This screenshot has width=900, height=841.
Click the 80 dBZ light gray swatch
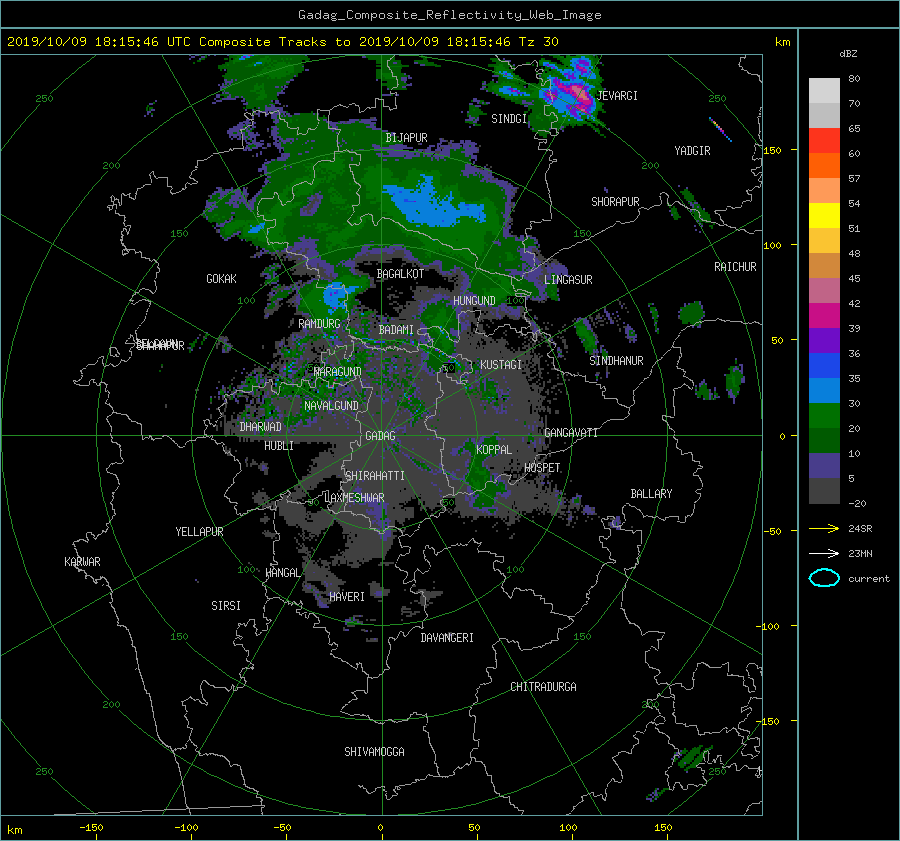[824, 91]
